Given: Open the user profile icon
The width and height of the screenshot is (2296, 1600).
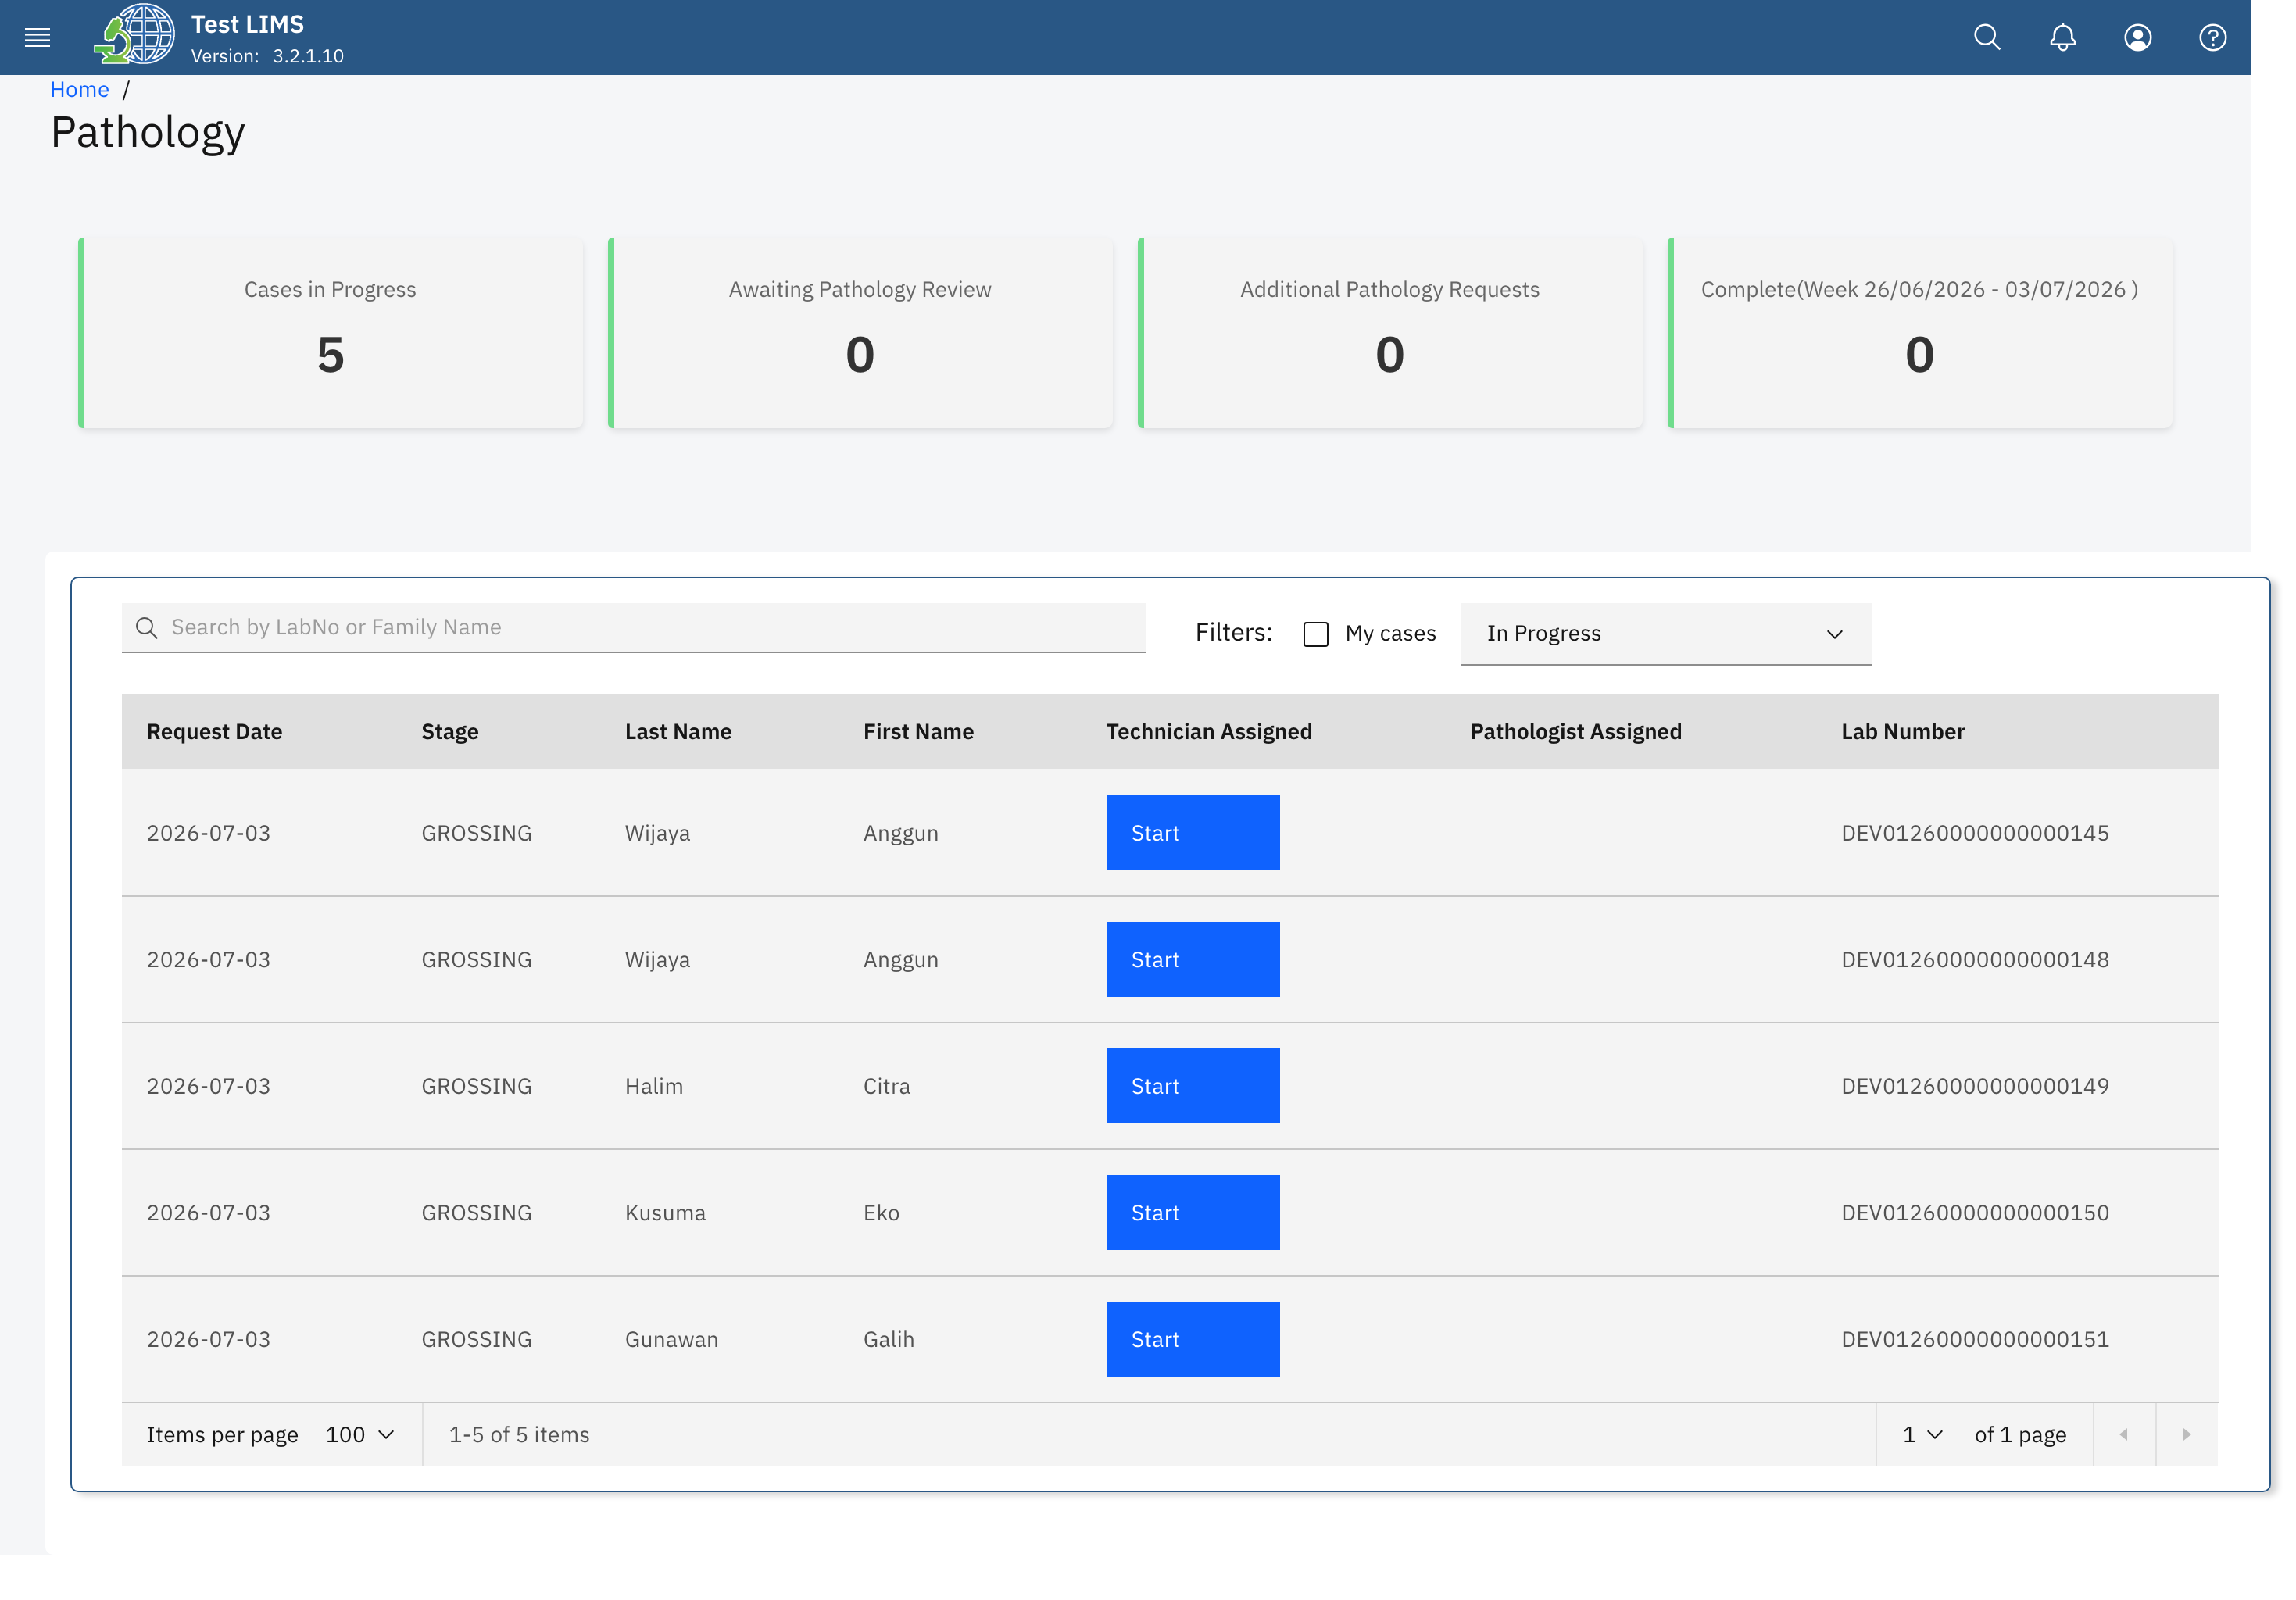Looking at the screenshot, I should (x=2137, y=38).
